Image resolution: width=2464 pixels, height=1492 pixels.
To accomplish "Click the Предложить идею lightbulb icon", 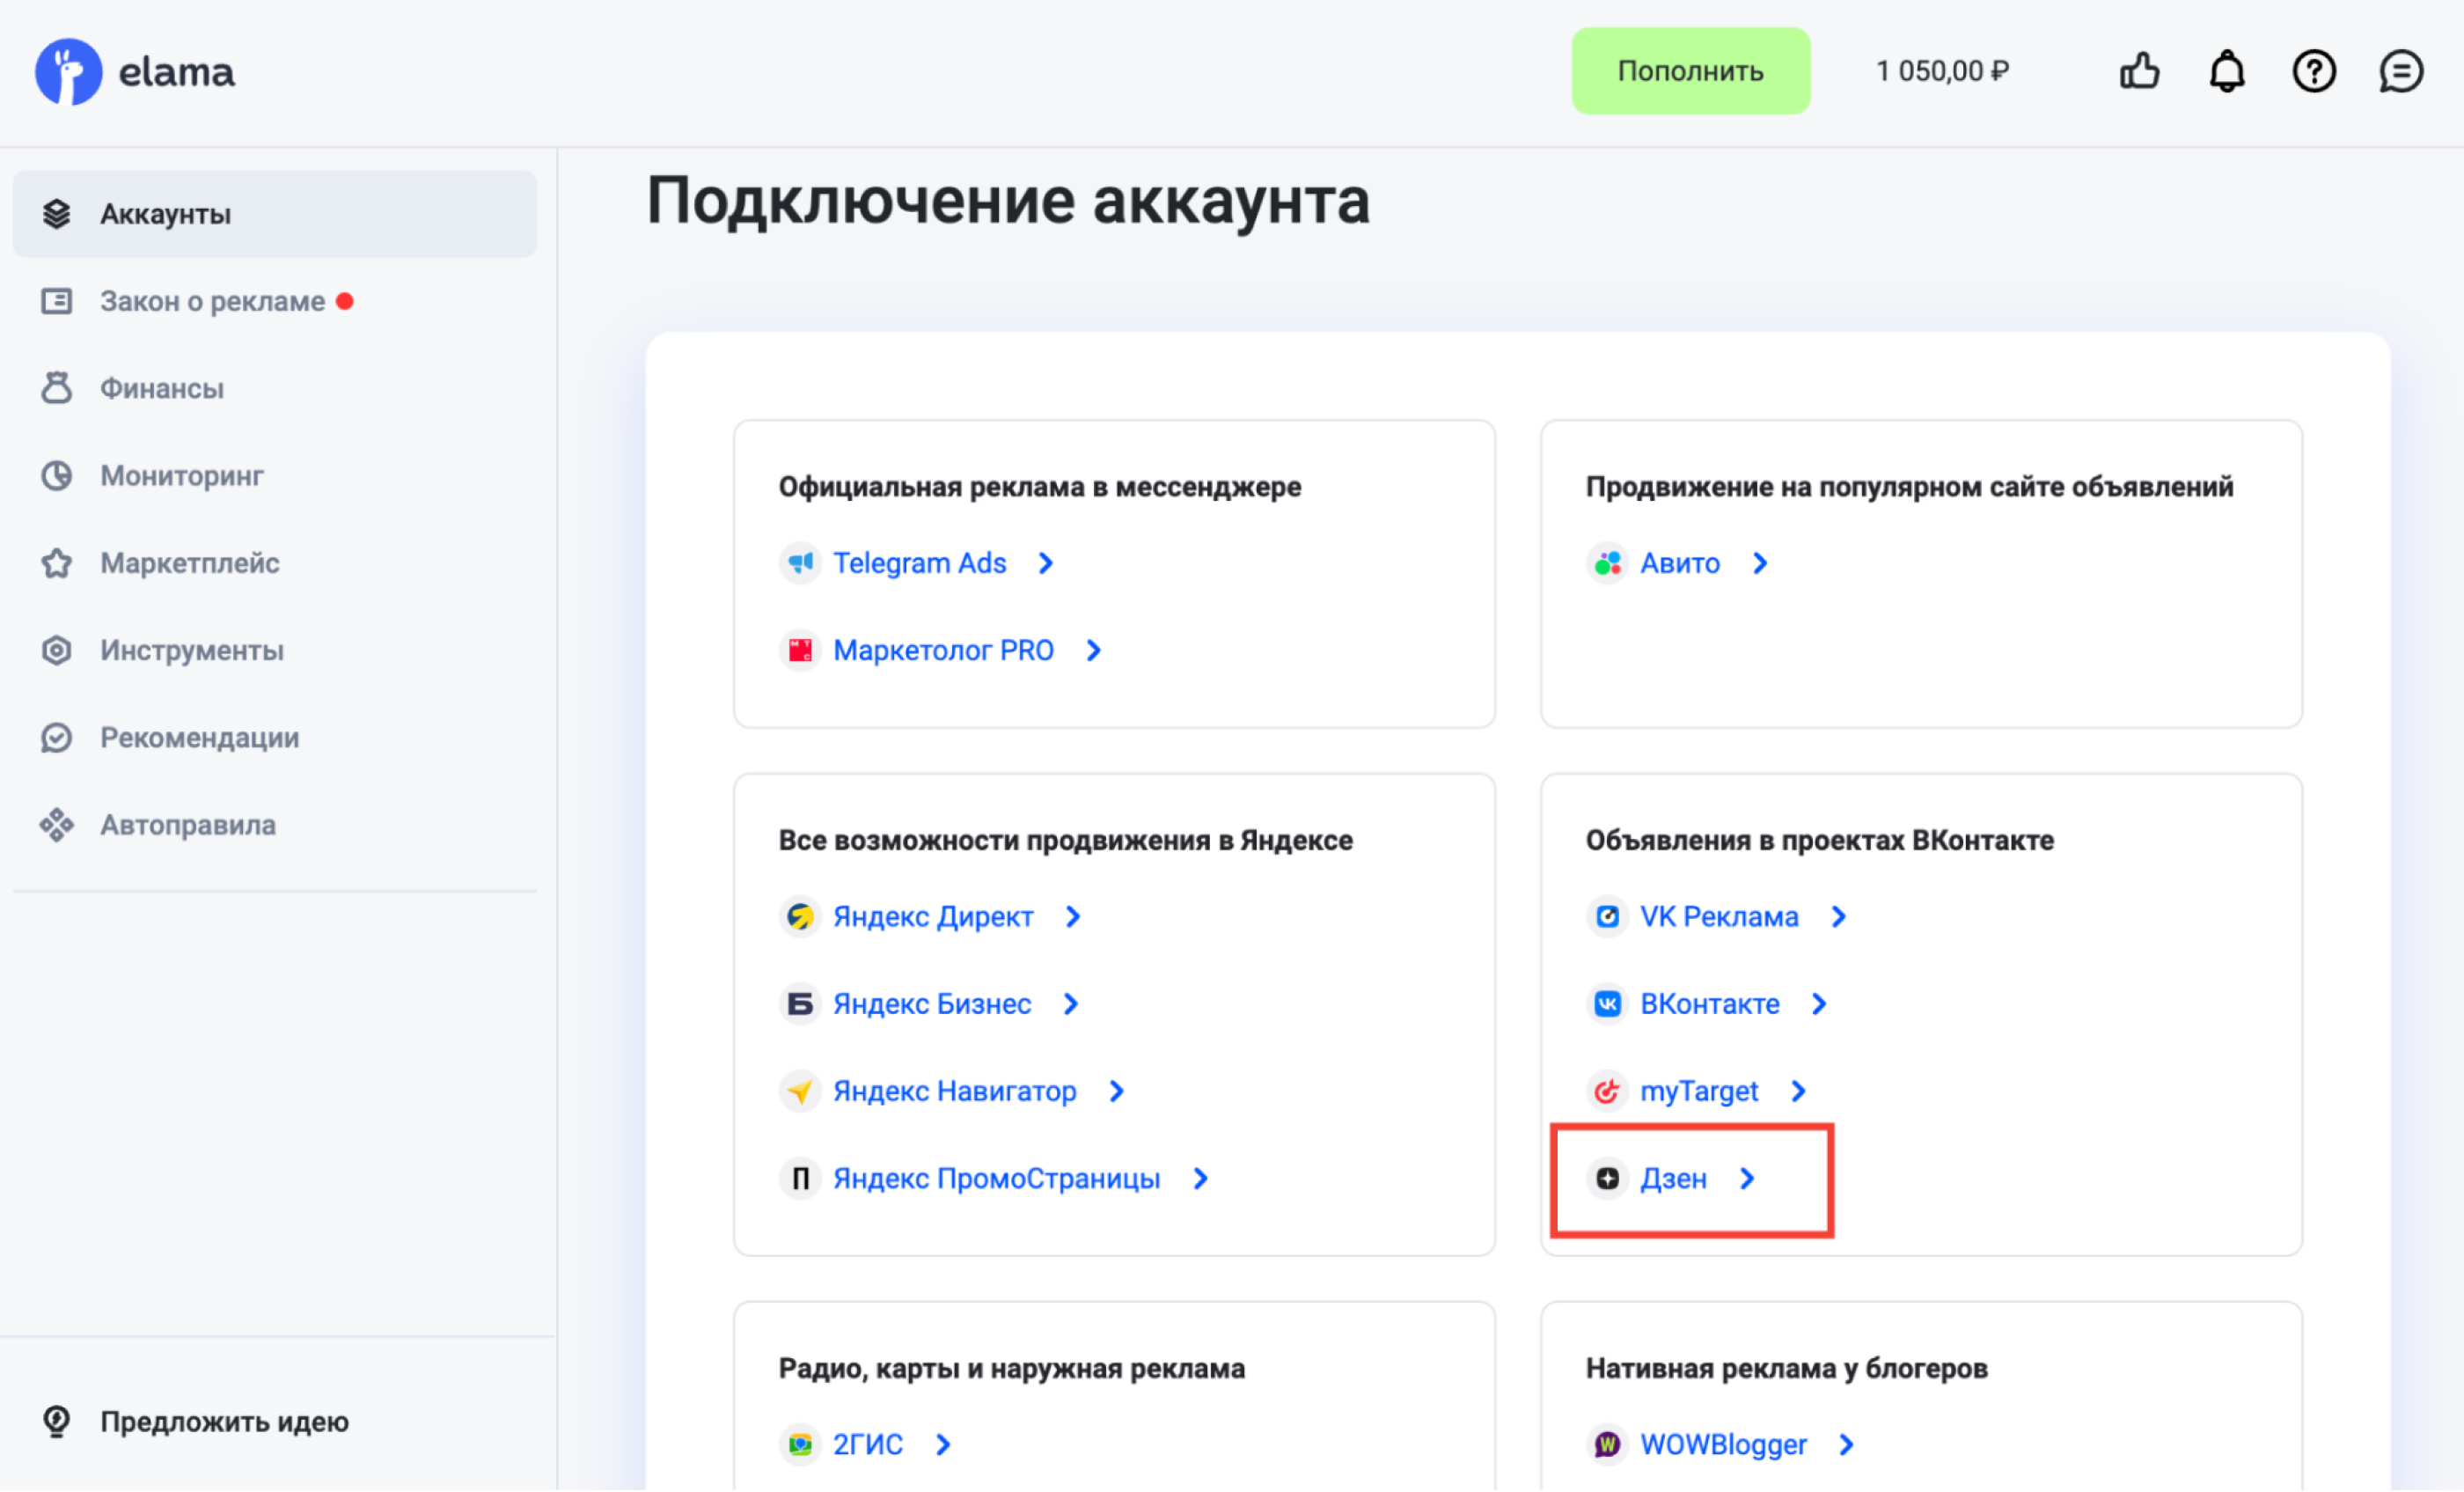I will point(57,1422).
